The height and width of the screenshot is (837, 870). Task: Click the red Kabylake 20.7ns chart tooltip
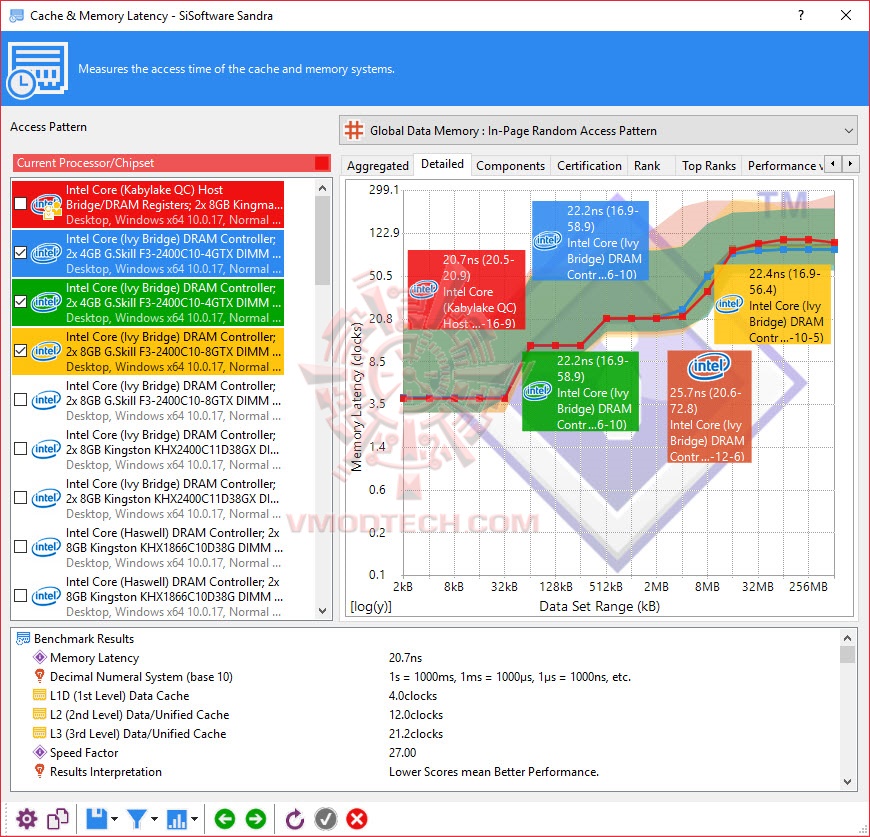(466, 290)
